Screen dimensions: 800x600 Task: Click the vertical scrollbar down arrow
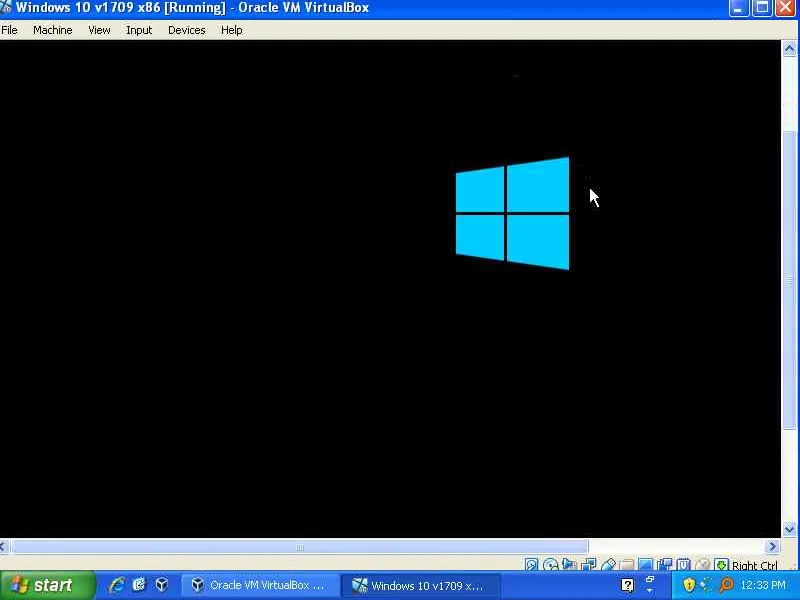coord(789,529)
